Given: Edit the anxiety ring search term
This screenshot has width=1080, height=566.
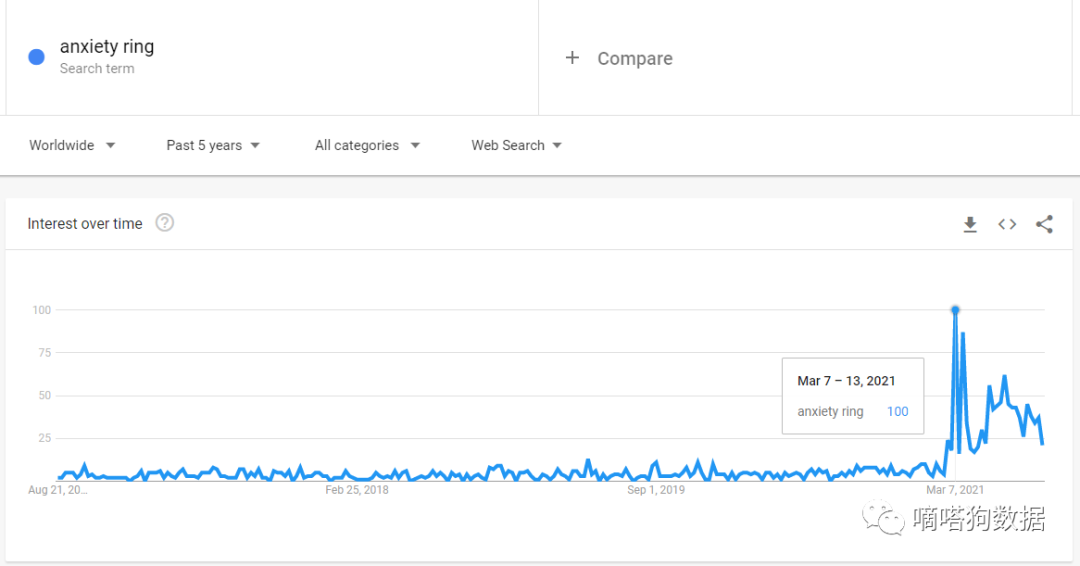Looking at the screenshot, I should (x=107, y=47).
